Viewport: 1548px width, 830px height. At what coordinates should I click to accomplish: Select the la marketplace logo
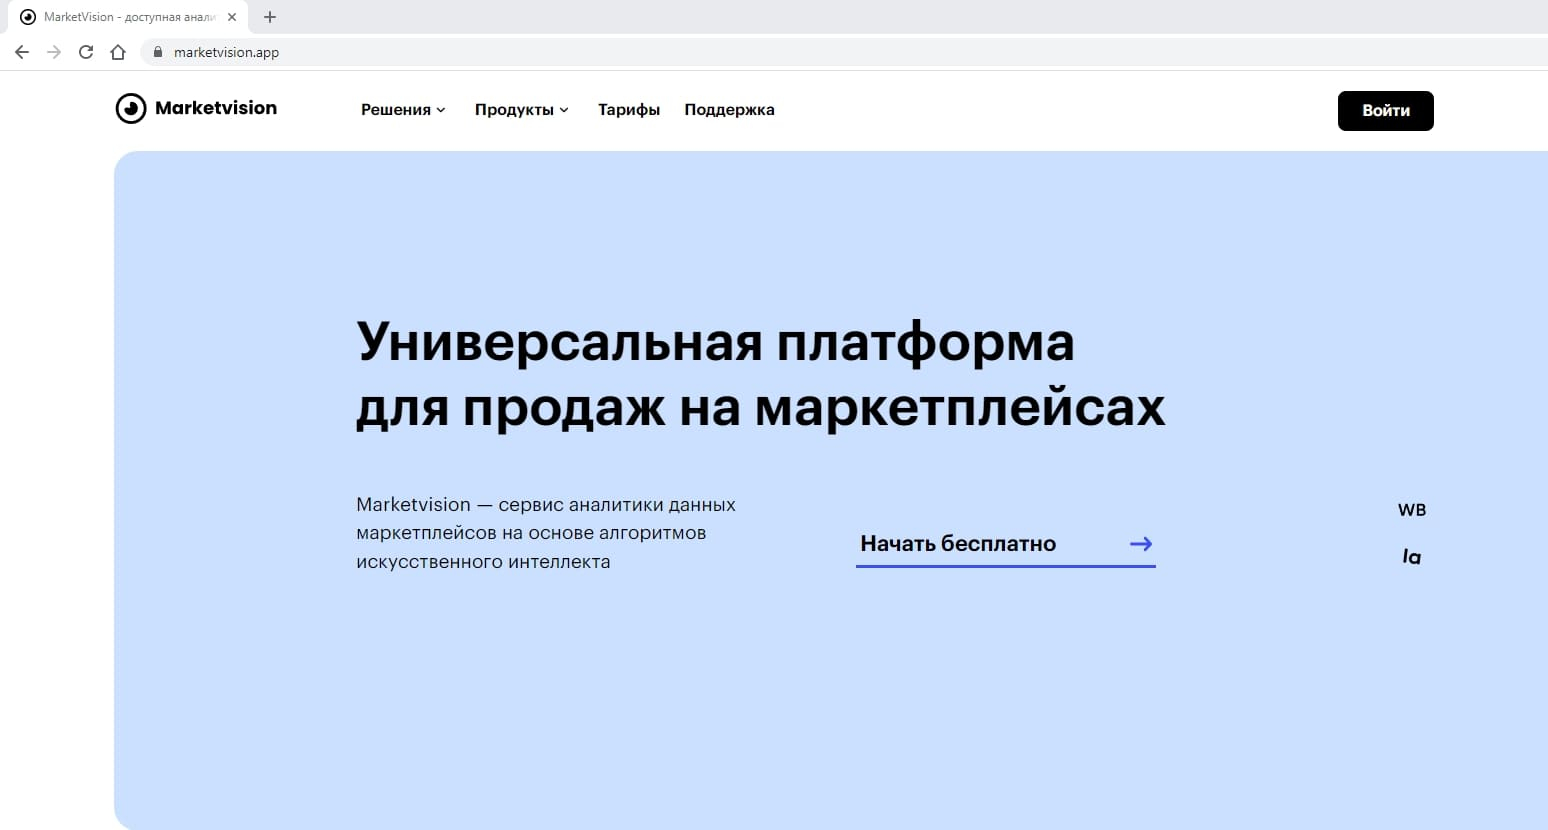click(1412, 557)
